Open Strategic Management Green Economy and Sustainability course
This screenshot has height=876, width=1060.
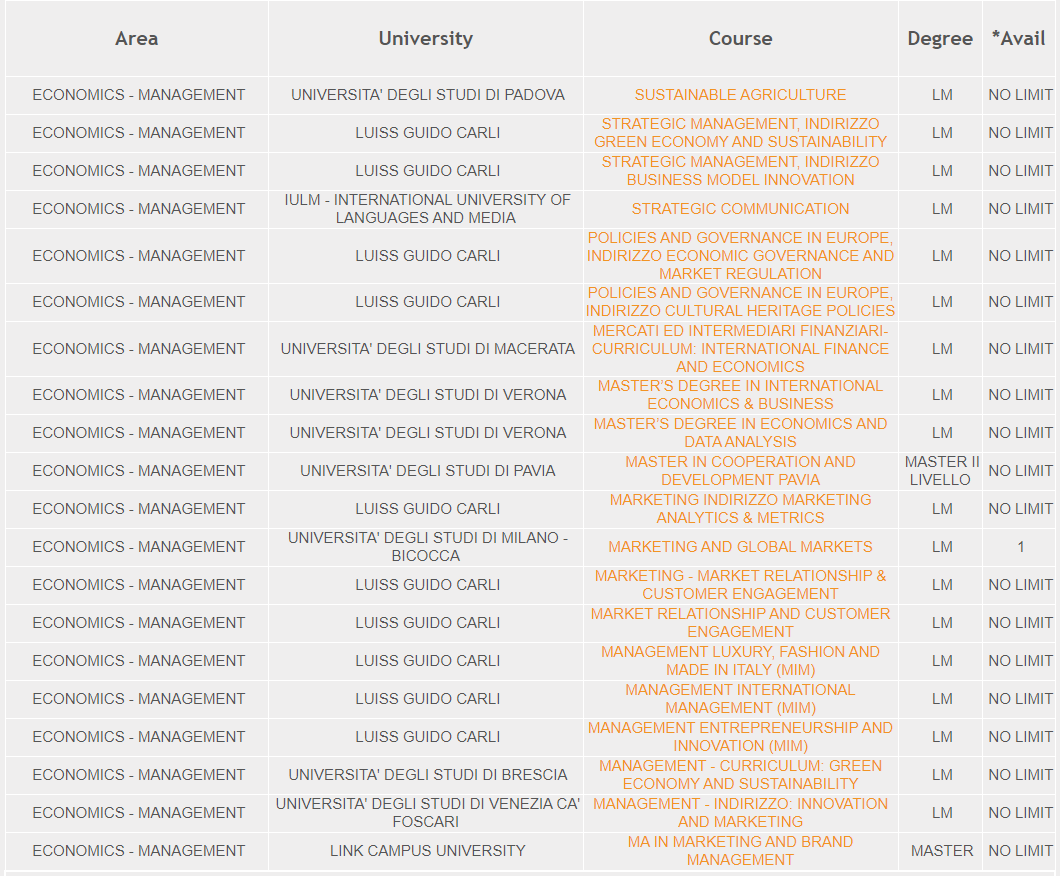(740, 133)
